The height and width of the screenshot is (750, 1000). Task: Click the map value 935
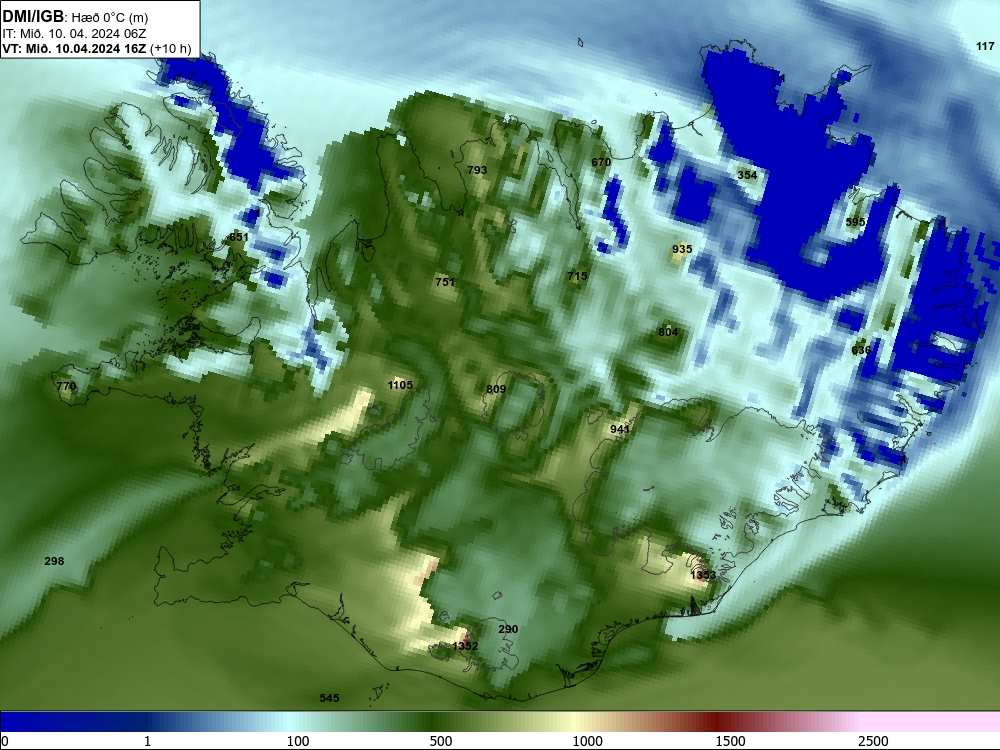(682, 249)
